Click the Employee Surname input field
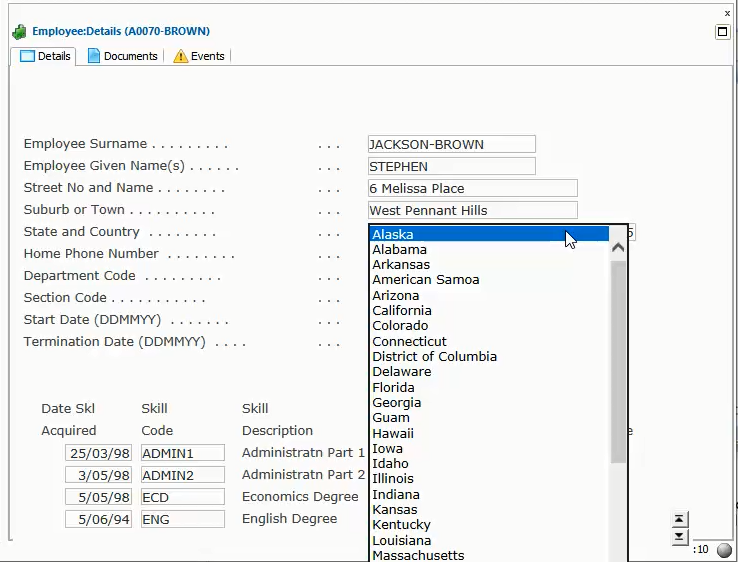 [451, 145]
